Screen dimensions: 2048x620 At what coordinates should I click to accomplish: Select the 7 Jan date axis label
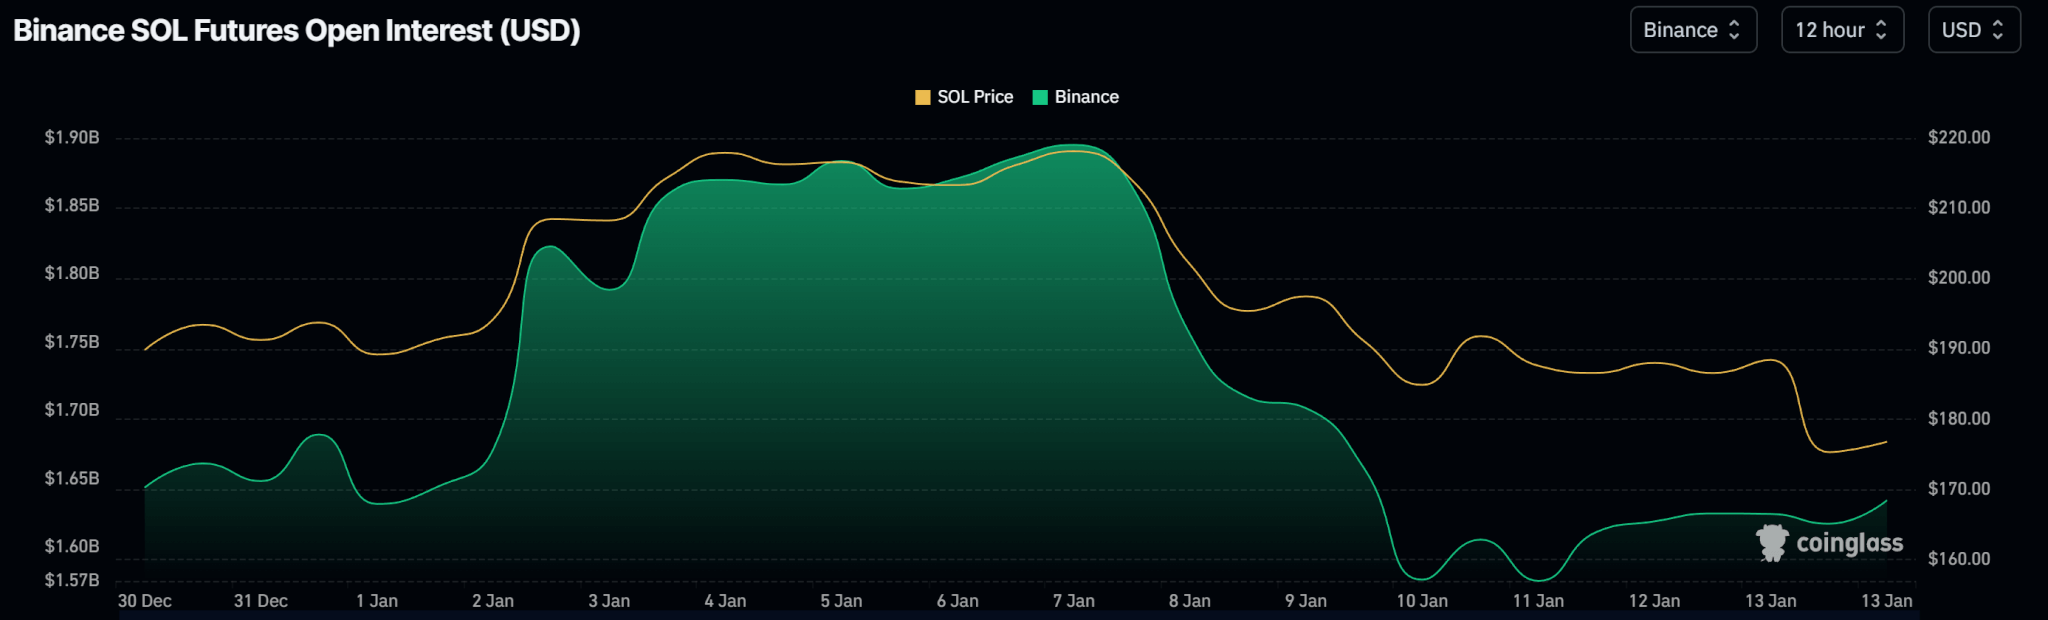pos(1073,601)
